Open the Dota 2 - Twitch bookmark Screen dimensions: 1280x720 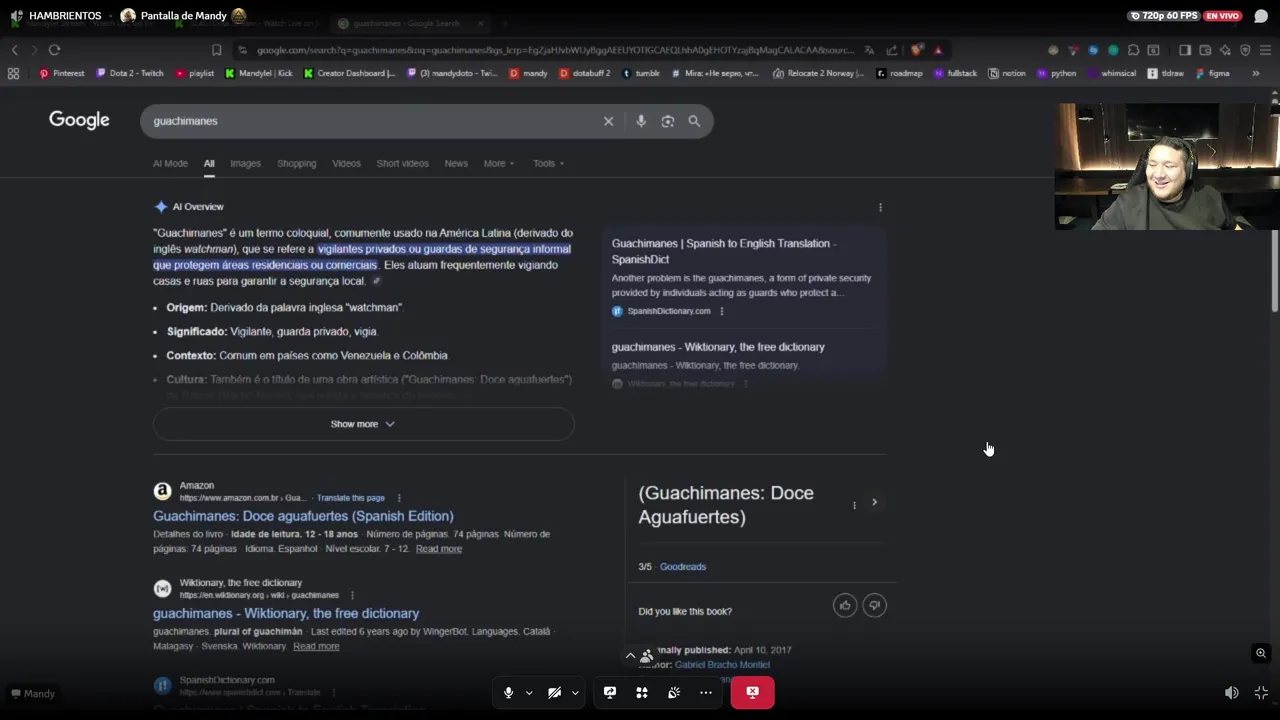coord(130,73)
